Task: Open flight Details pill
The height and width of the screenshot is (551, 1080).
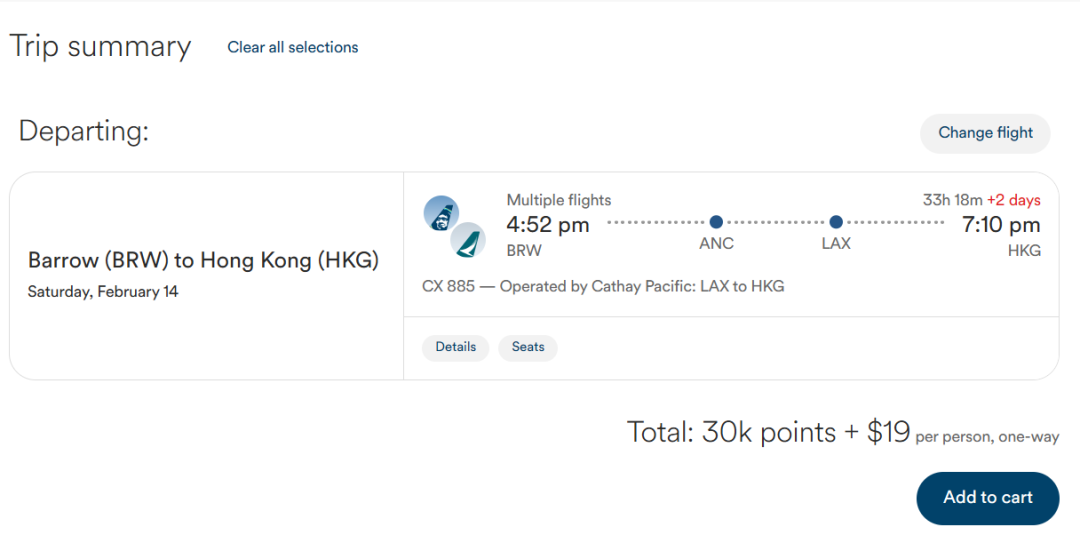Action: pyautogui.click(x=455, y=347)
